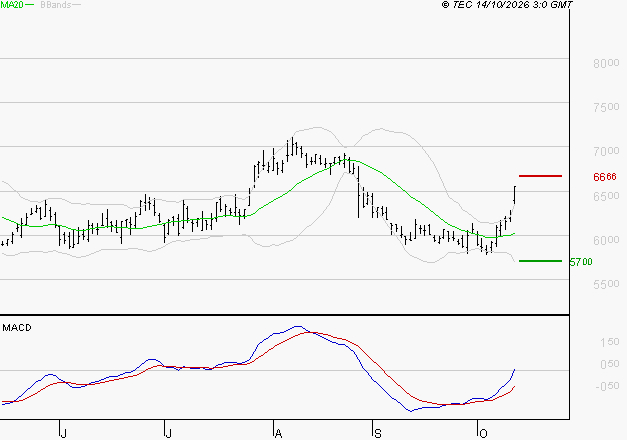Click the green support level line
627x440 pixels.
[x=540, y=261]
